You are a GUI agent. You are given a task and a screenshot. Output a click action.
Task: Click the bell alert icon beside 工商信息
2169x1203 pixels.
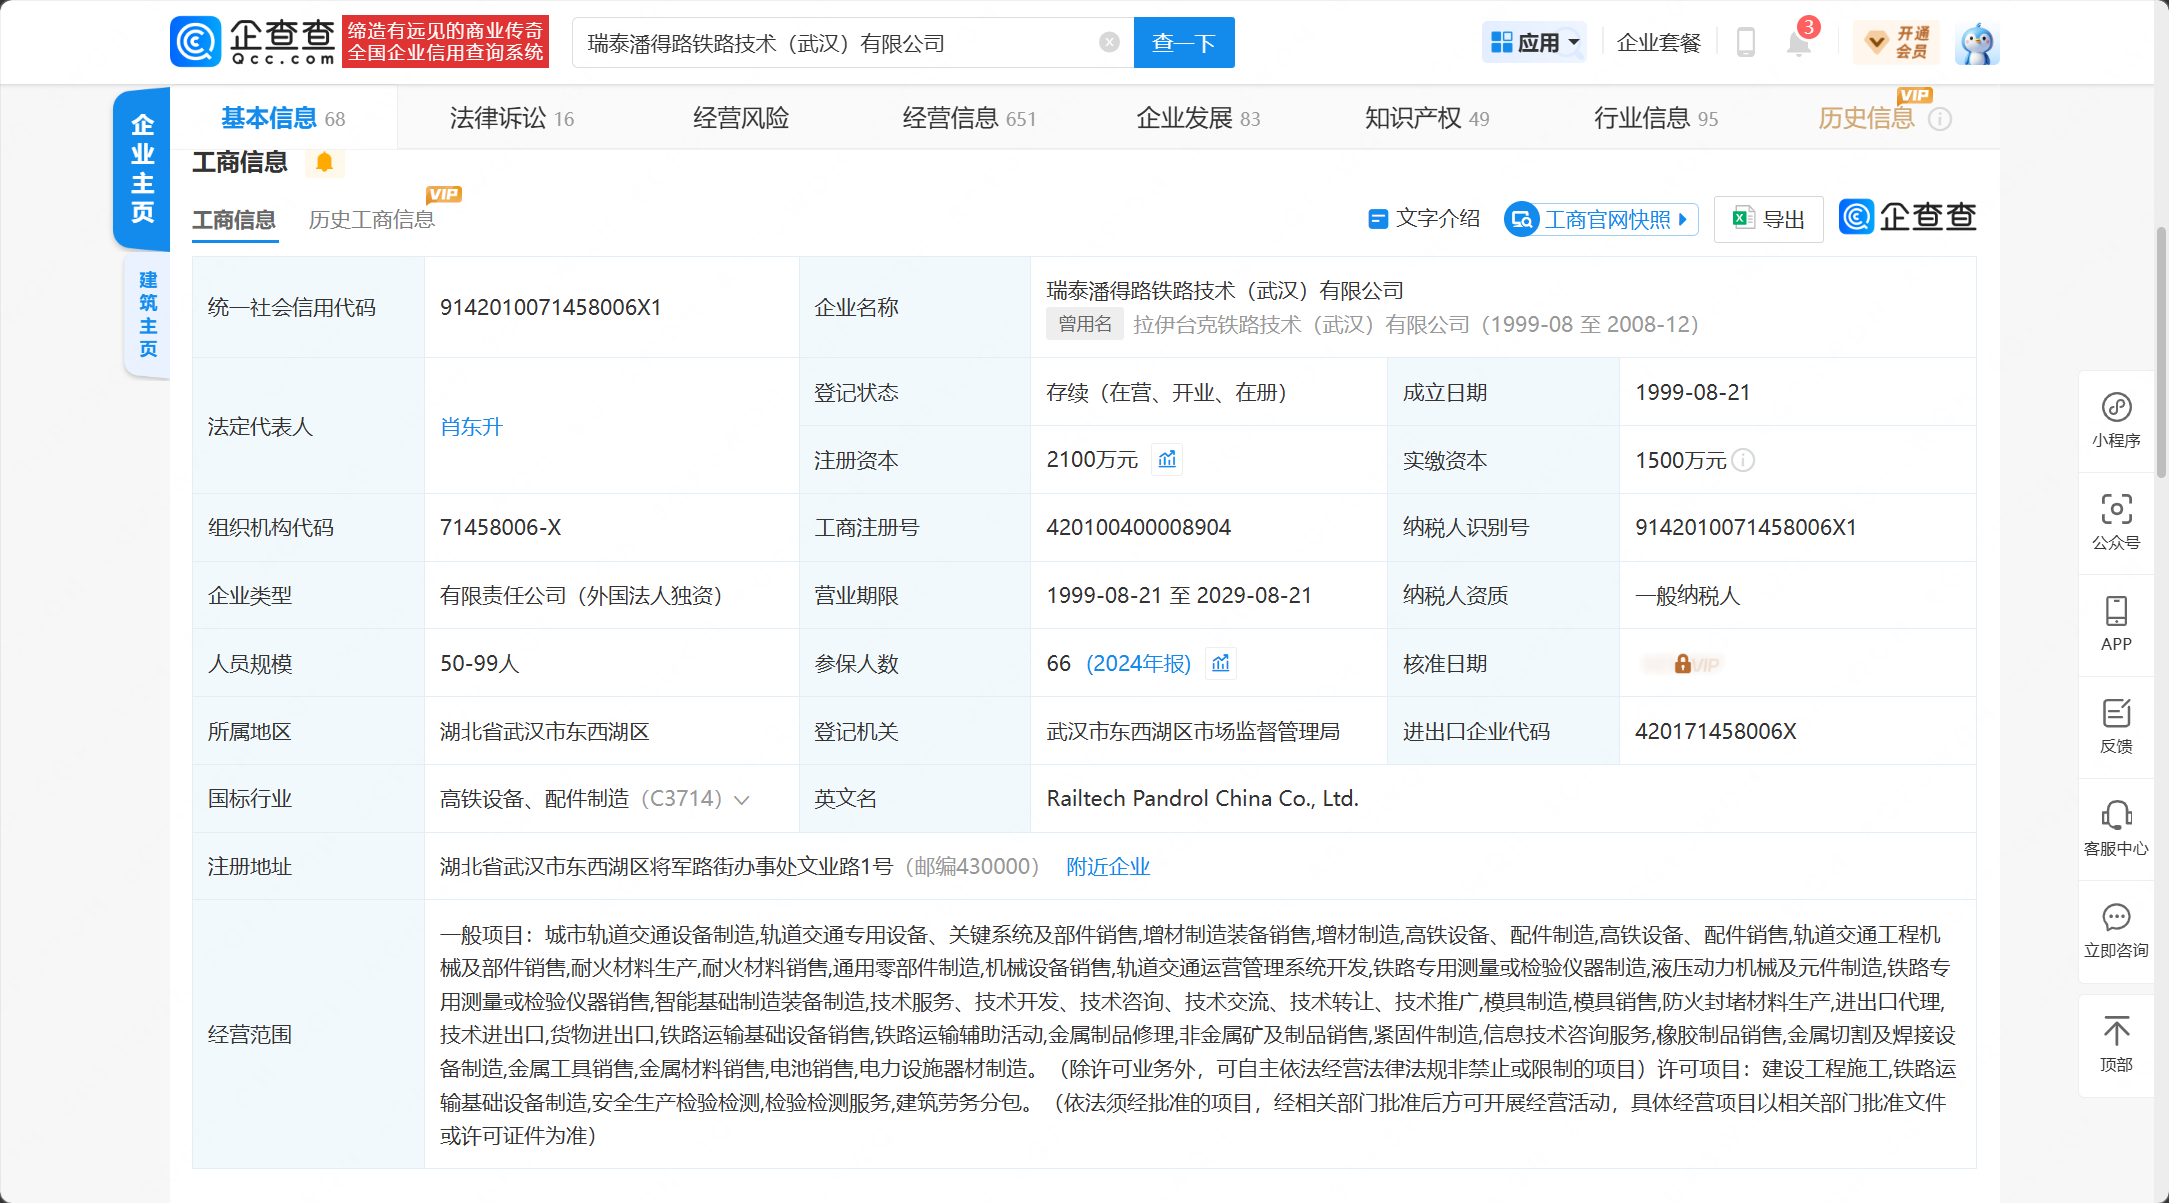[x=324, y=162]
